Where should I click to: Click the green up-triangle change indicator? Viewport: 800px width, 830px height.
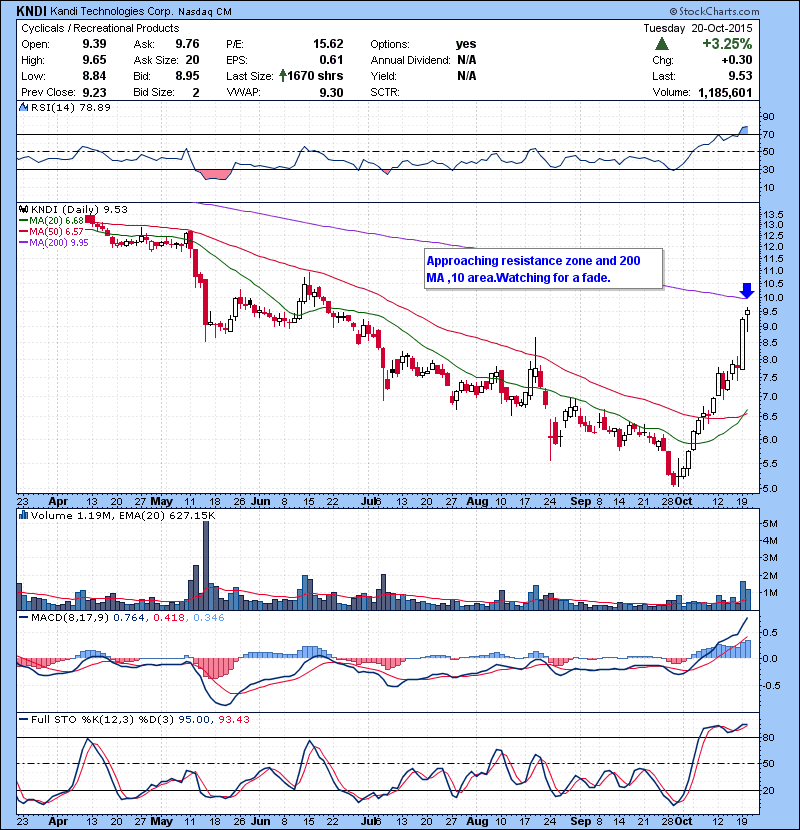[x=662, y=44]
